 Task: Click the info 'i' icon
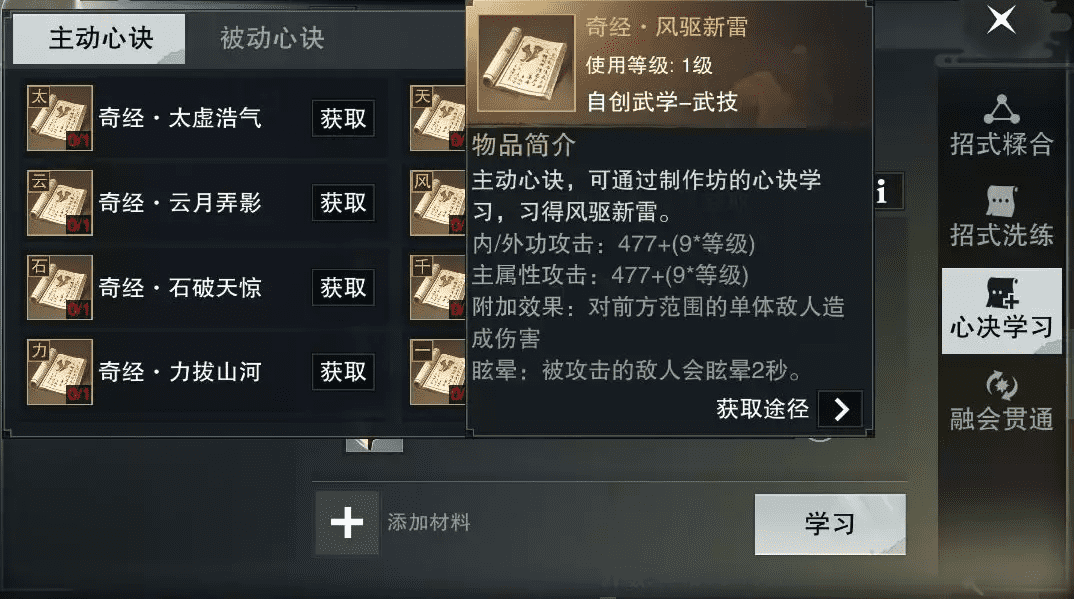(886, 191)
